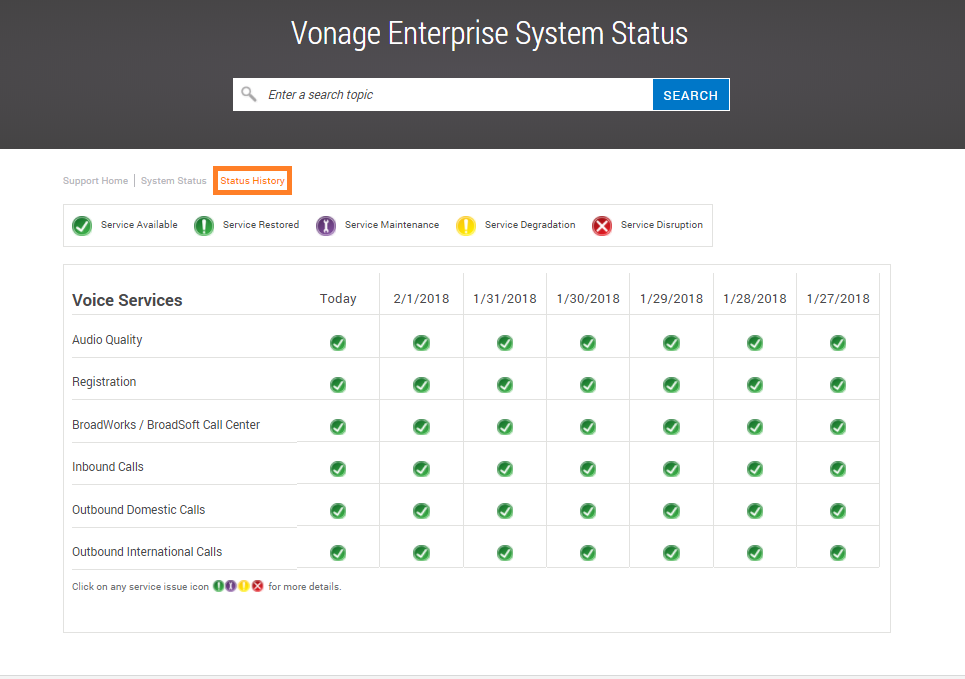Click Outbound International Calls icon for 1/27/2018
Image resolution: width=965 pixels, height=679 pixels.
(838, 553)
